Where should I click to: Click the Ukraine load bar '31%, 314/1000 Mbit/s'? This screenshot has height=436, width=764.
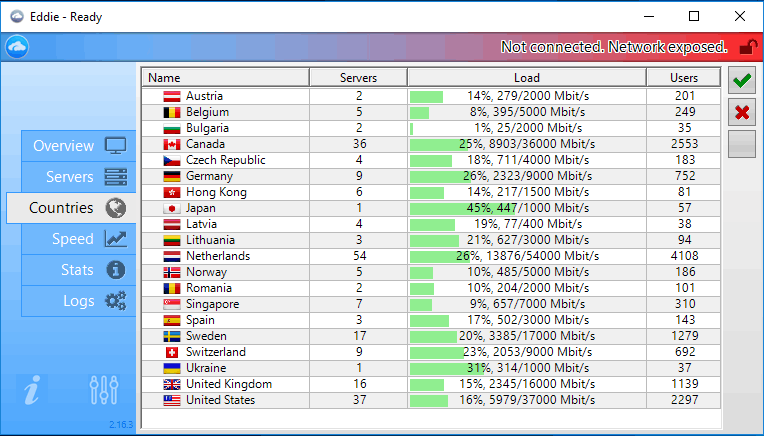point(527,368)
